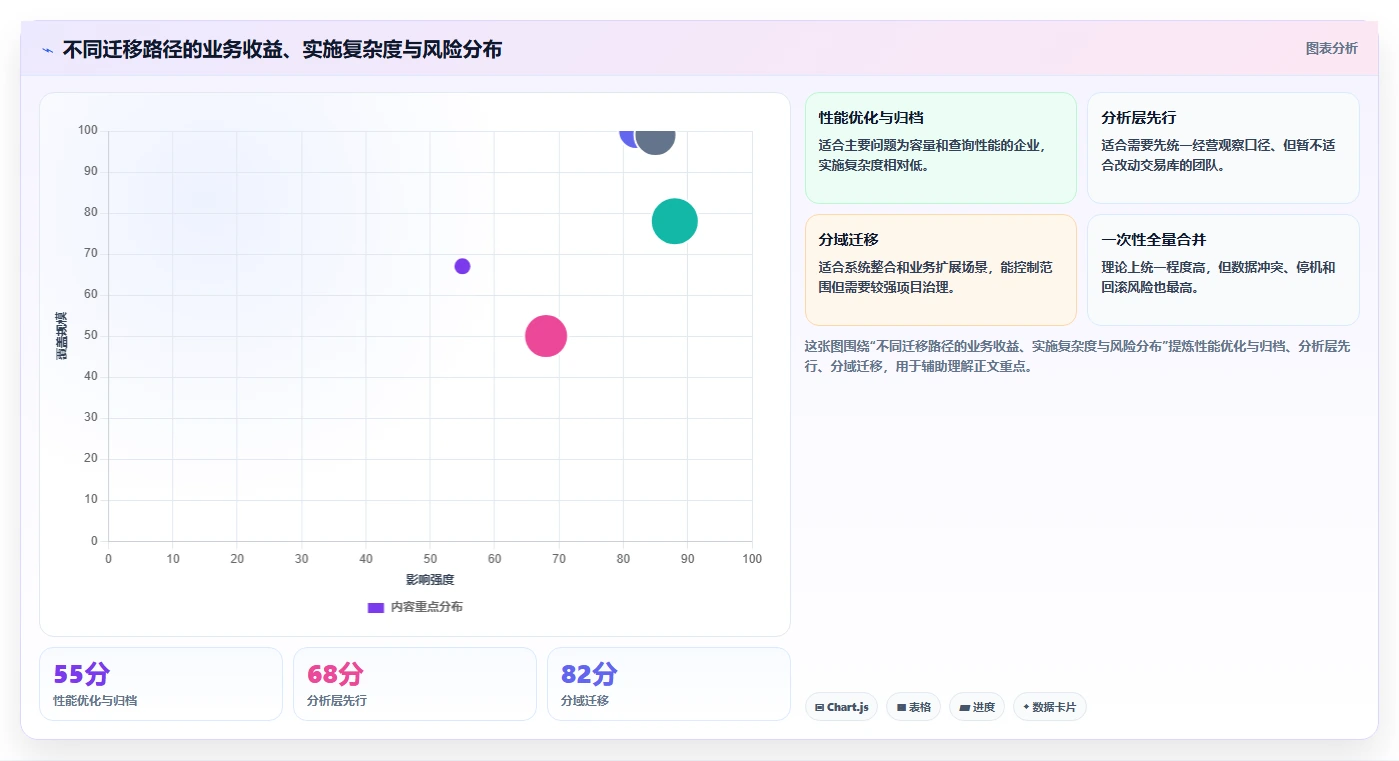Click the lightning icon beside the title
Viewport: 1399px width, 761px height.
[x=48, y=50]
